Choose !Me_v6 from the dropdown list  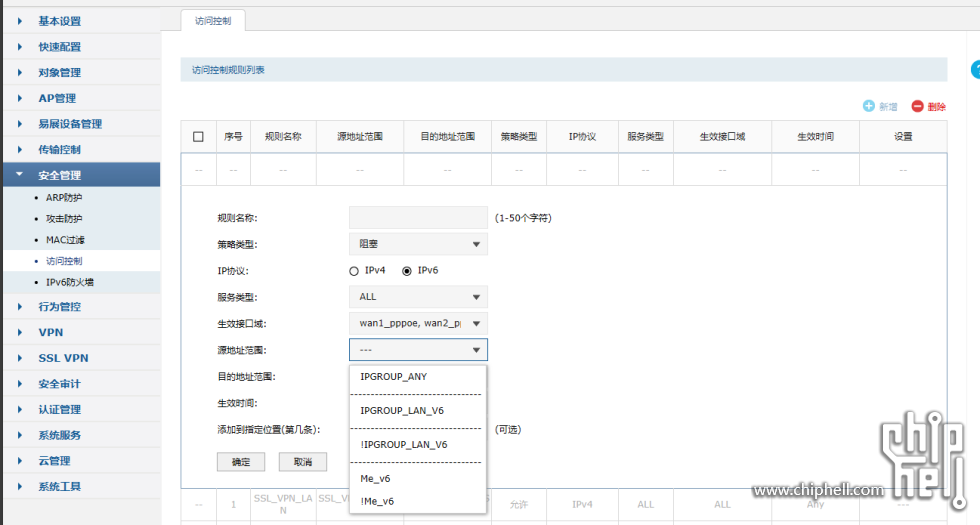pyautogui.click(x=418, y=501)
